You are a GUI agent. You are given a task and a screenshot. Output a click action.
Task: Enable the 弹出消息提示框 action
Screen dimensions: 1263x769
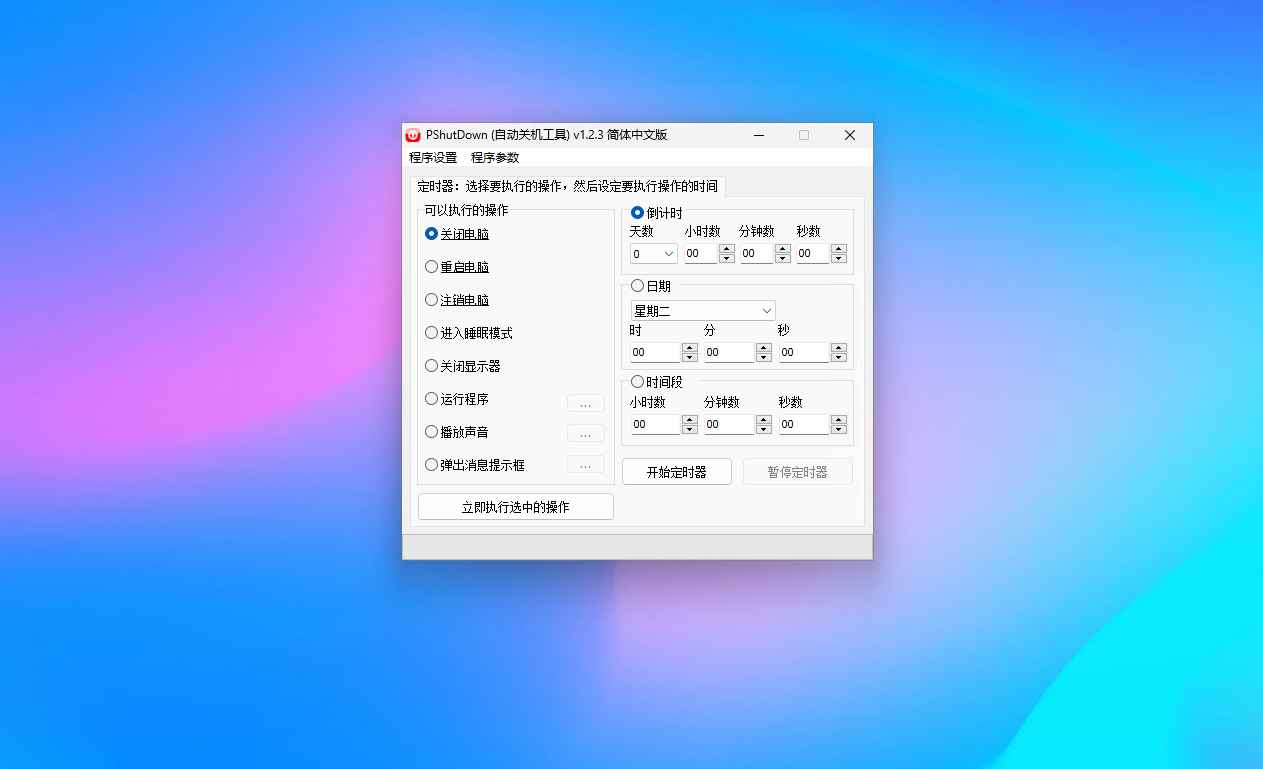430,465
